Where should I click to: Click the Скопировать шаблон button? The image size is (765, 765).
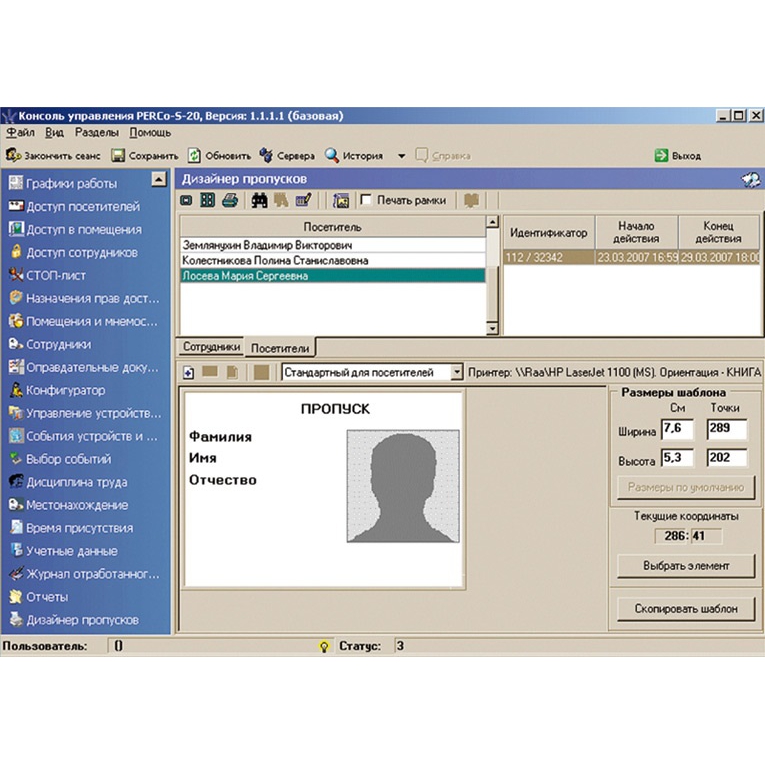tap(686, 609)
